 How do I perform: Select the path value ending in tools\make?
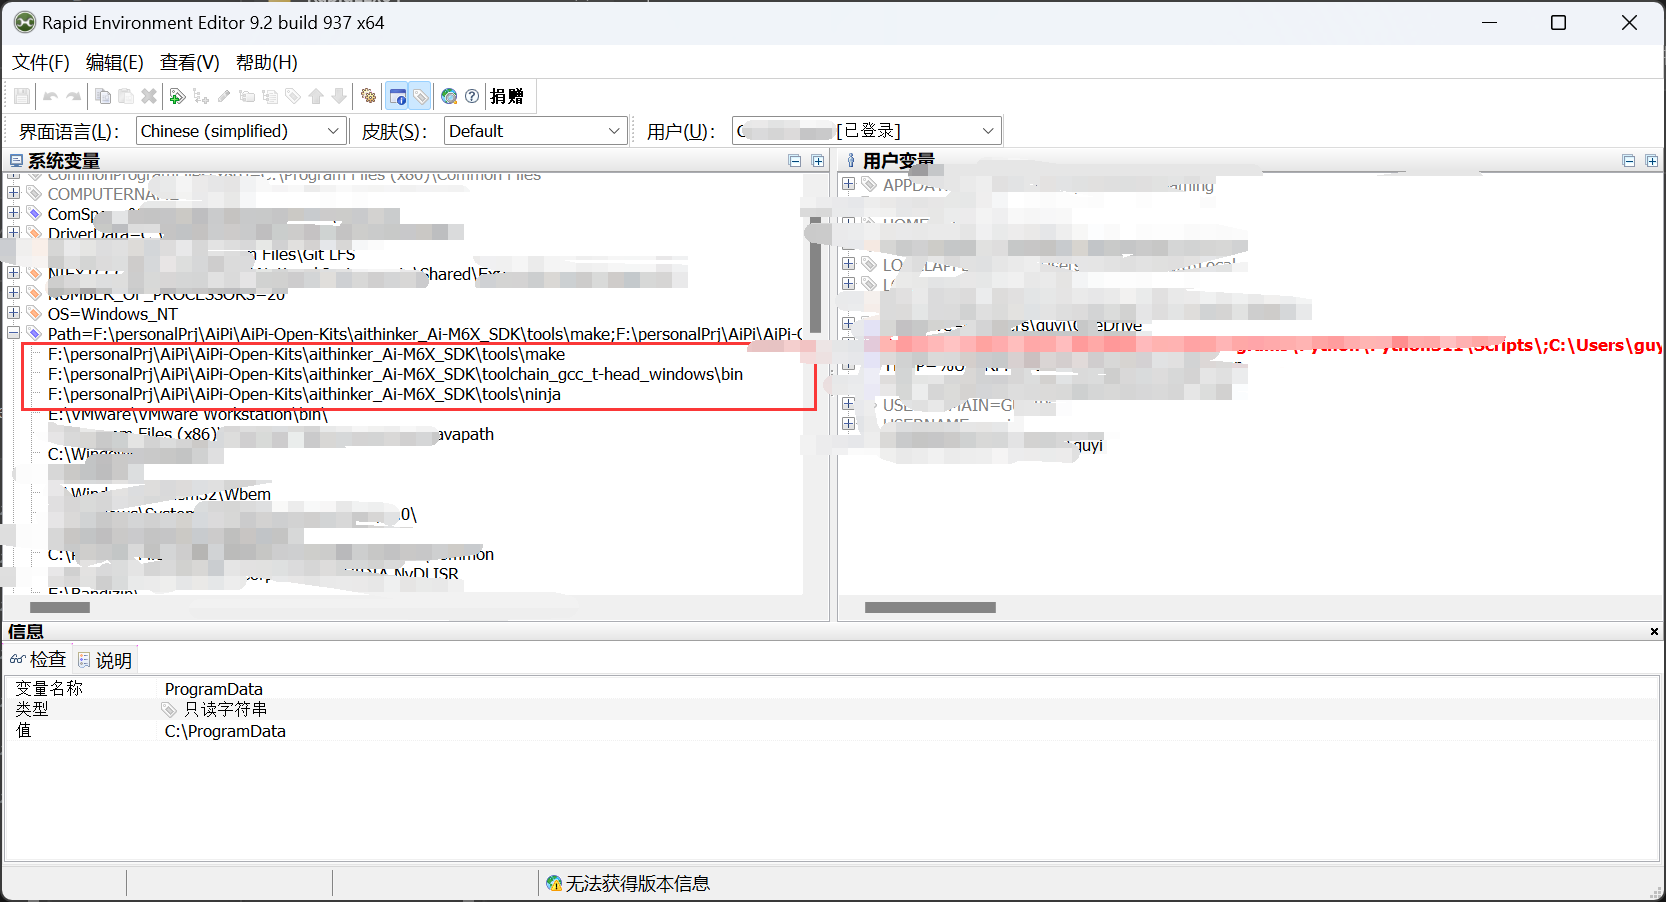click(306, 354)
